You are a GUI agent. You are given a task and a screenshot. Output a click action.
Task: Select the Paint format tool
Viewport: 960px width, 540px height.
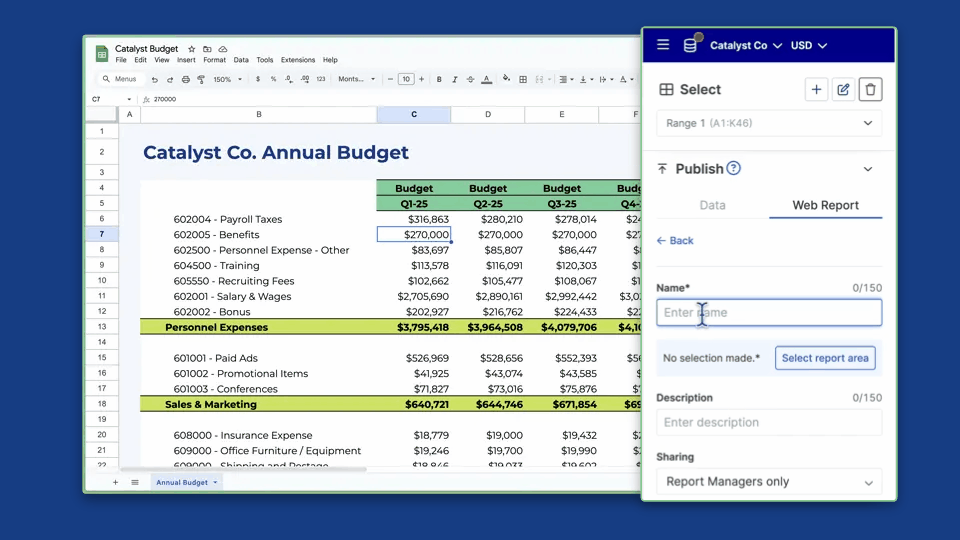201,79
